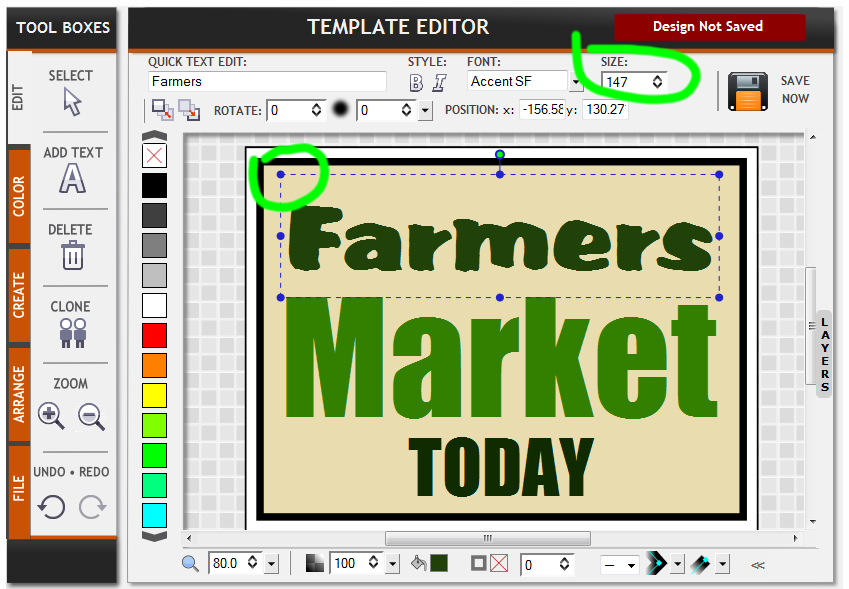Undo the last action
The height and width of the screenshot is (589, 849).
coord(51,507)
